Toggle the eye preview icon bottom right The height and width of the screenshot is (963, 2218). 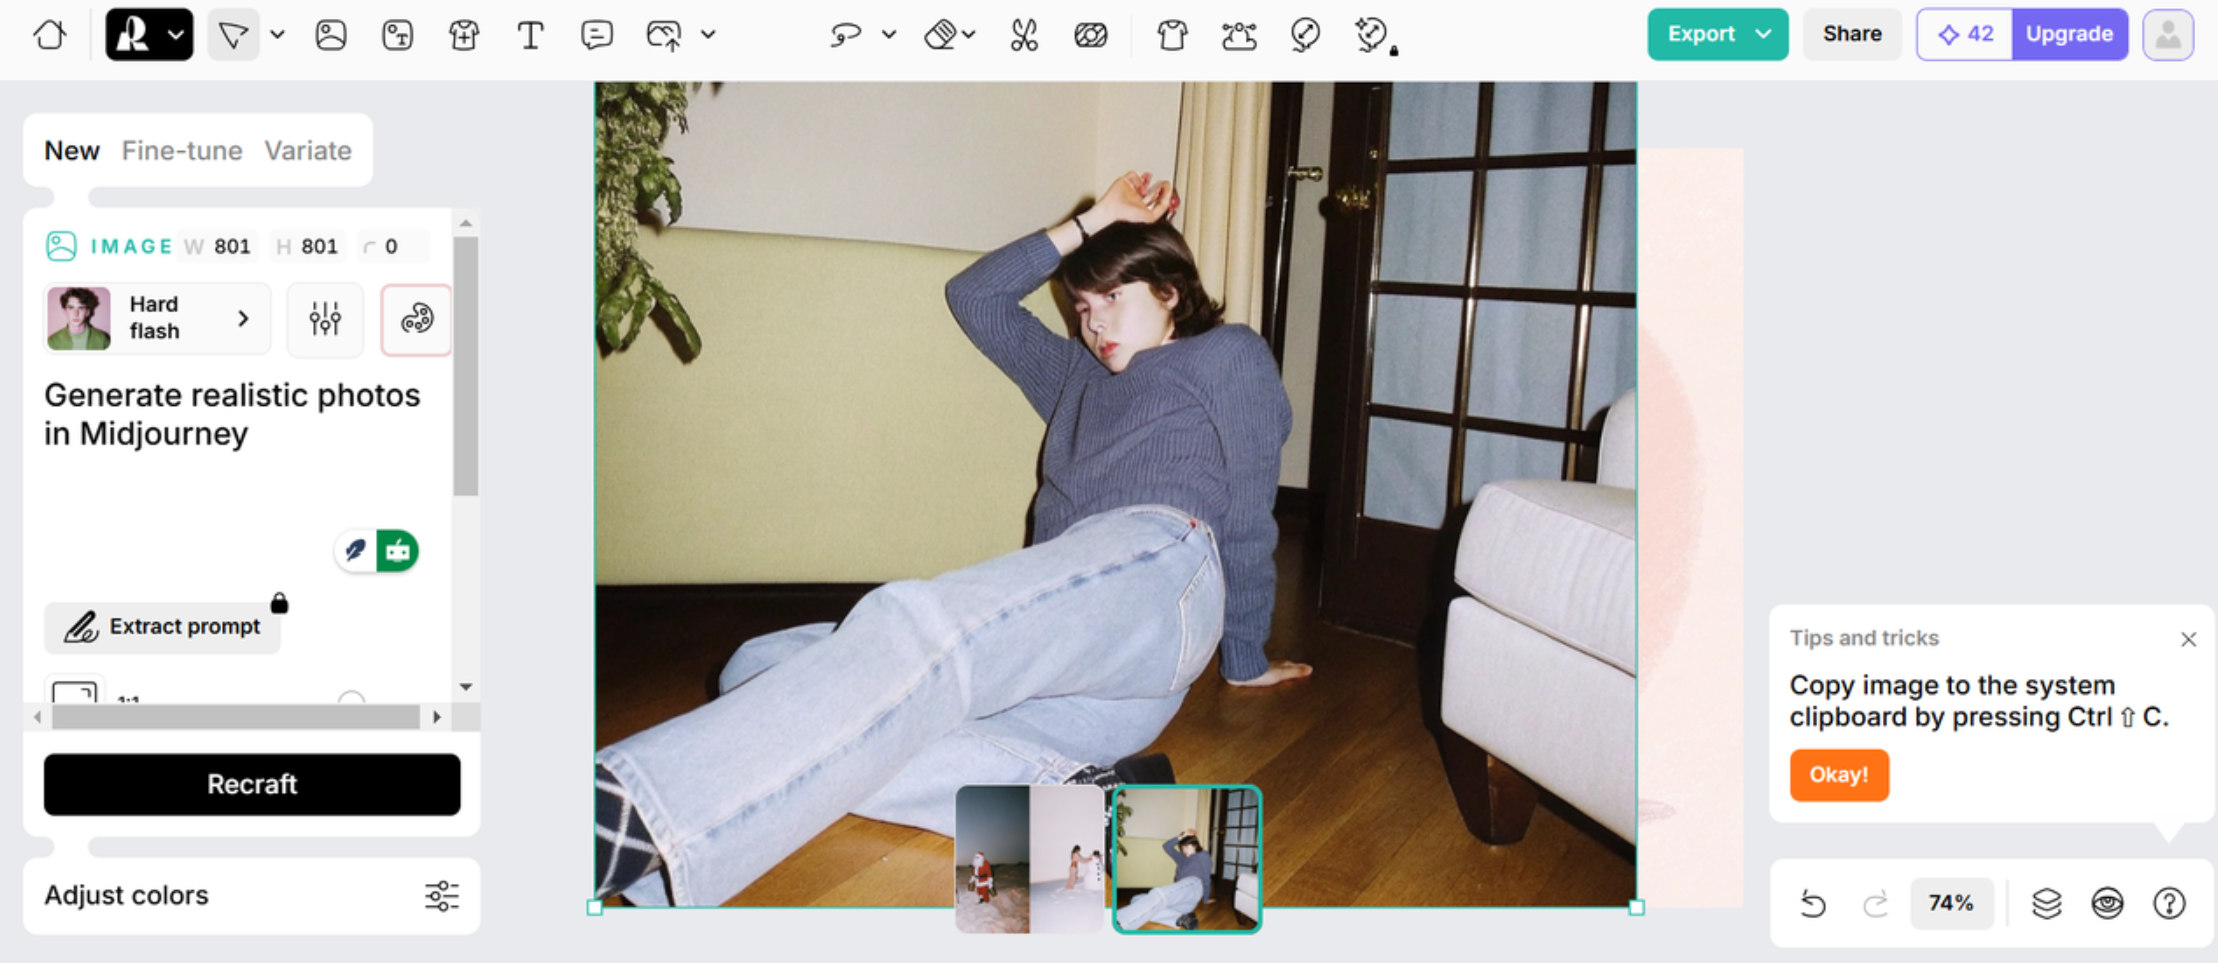click(x=2107, y=903)
